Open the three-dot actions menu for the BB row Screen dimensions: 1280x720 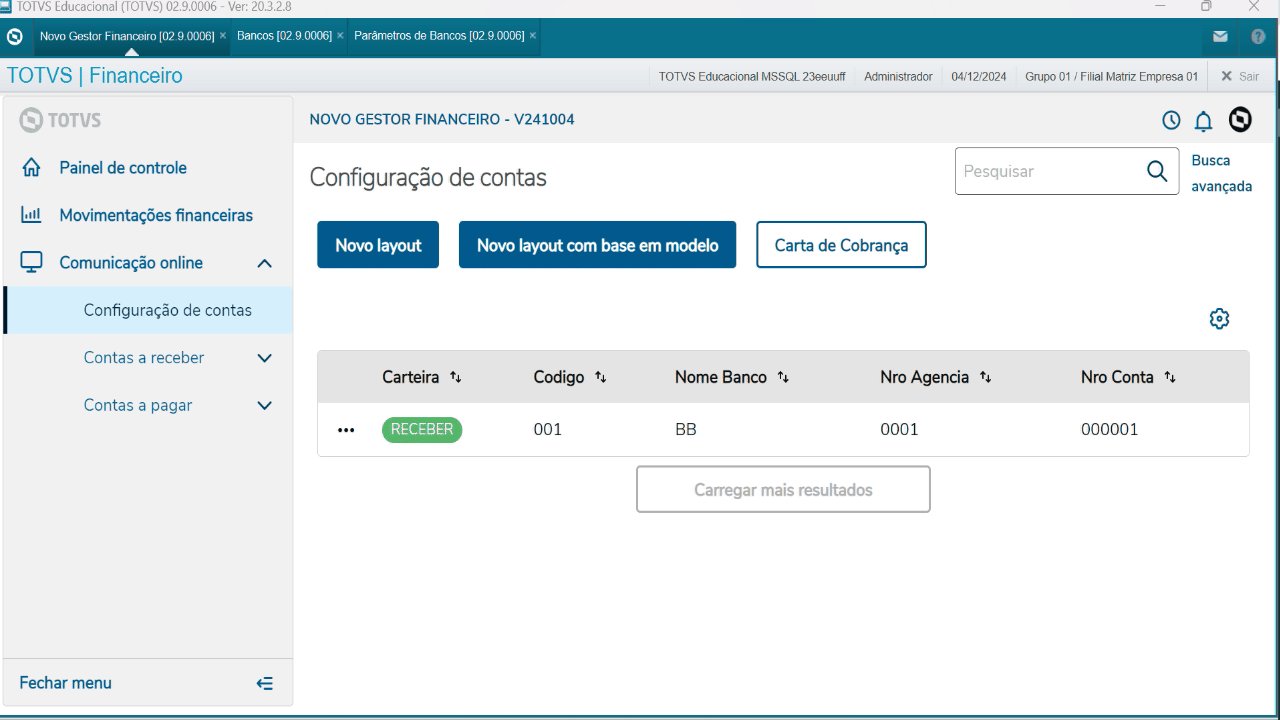pyautogui.click(x=346, y=430)
